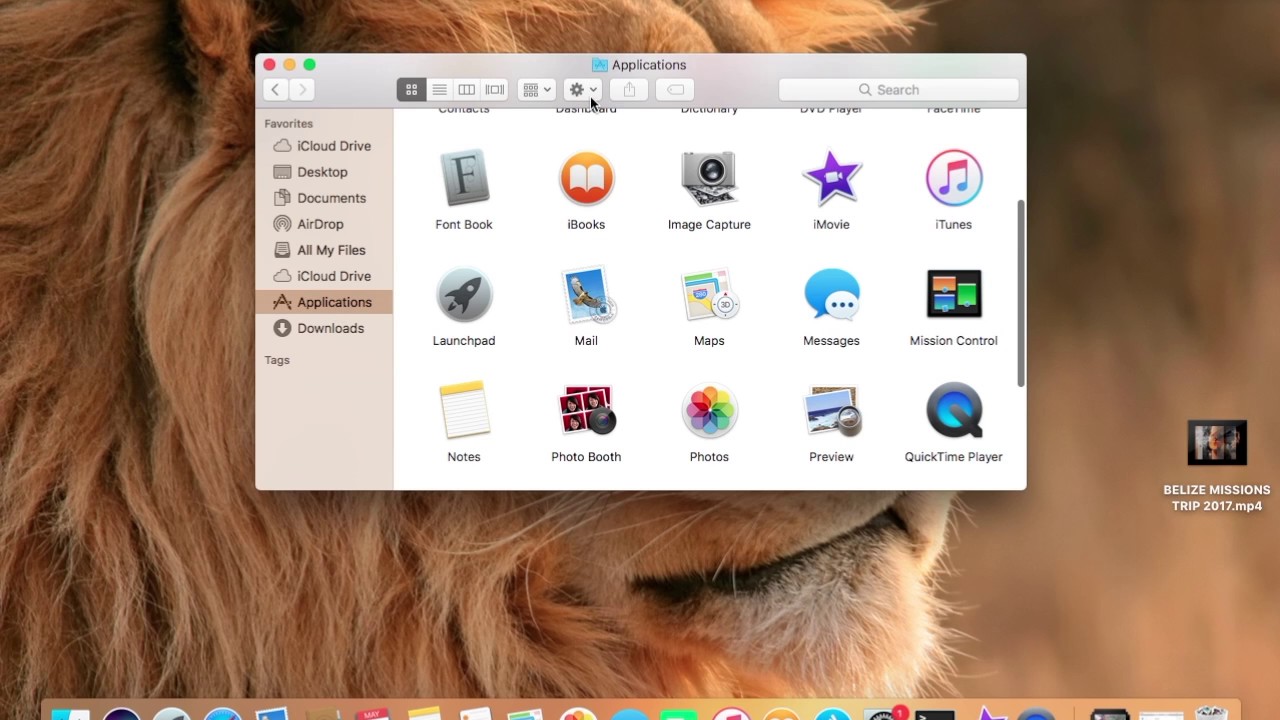1280x720 pixels.
Task: Select the Maps application icon
Action: click(x=709, y=294)
